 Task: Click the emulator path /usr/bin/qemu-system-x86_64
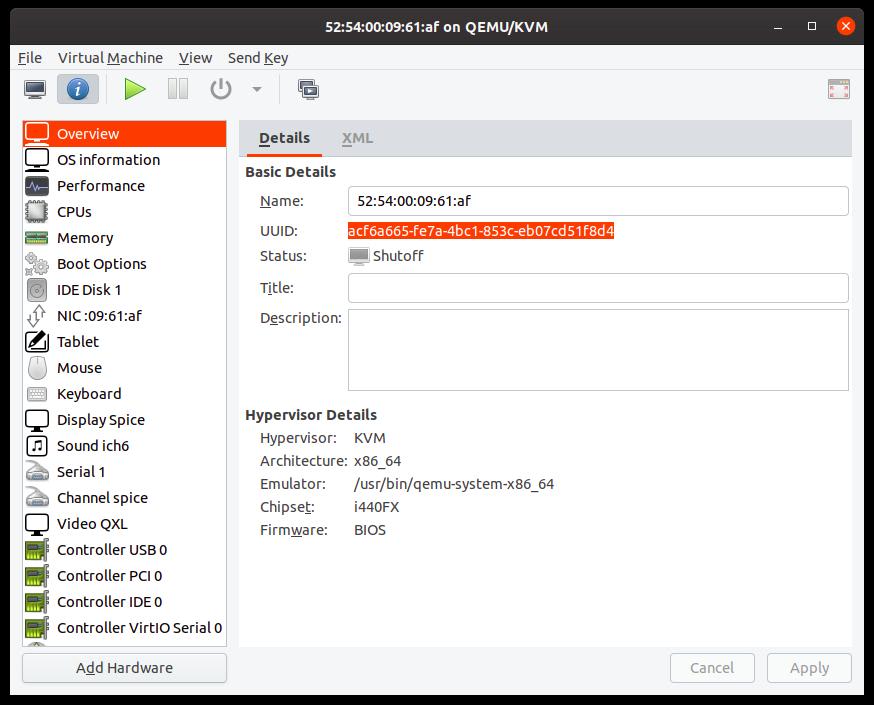[454, 484]
